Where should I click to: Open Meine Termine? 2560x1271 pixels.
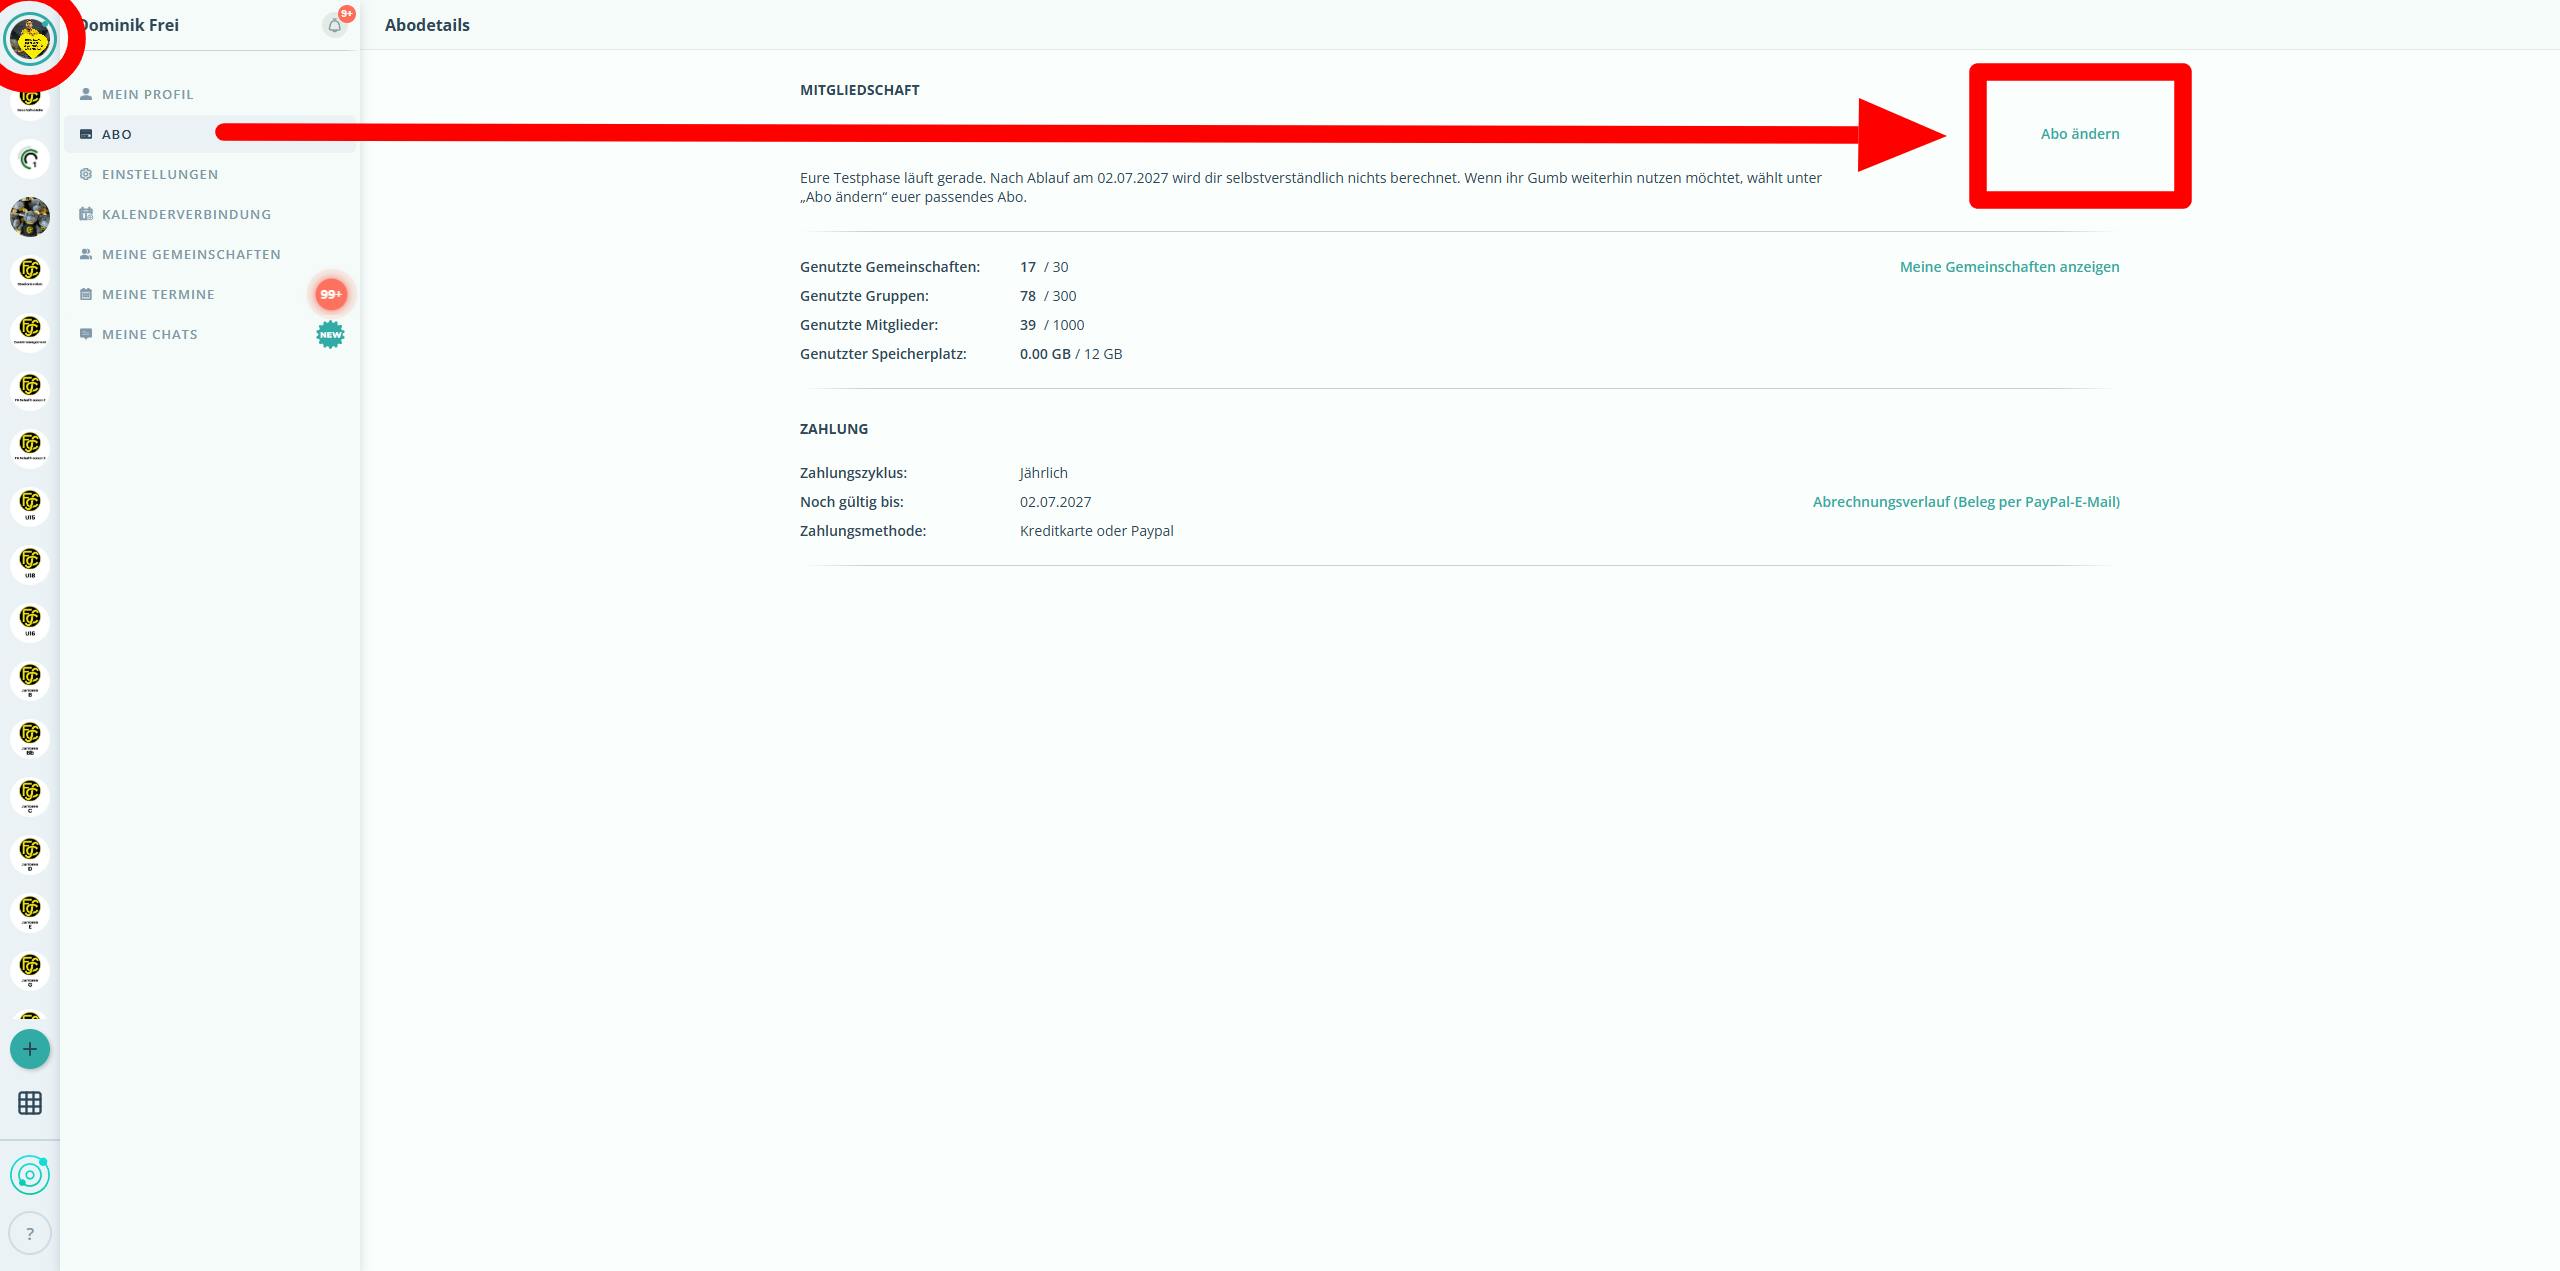pos(158,294)
